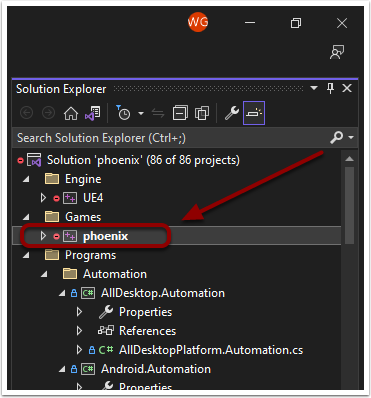Click the vertical scrollbar up arrow
371x398 pixels.
[349, 159]
